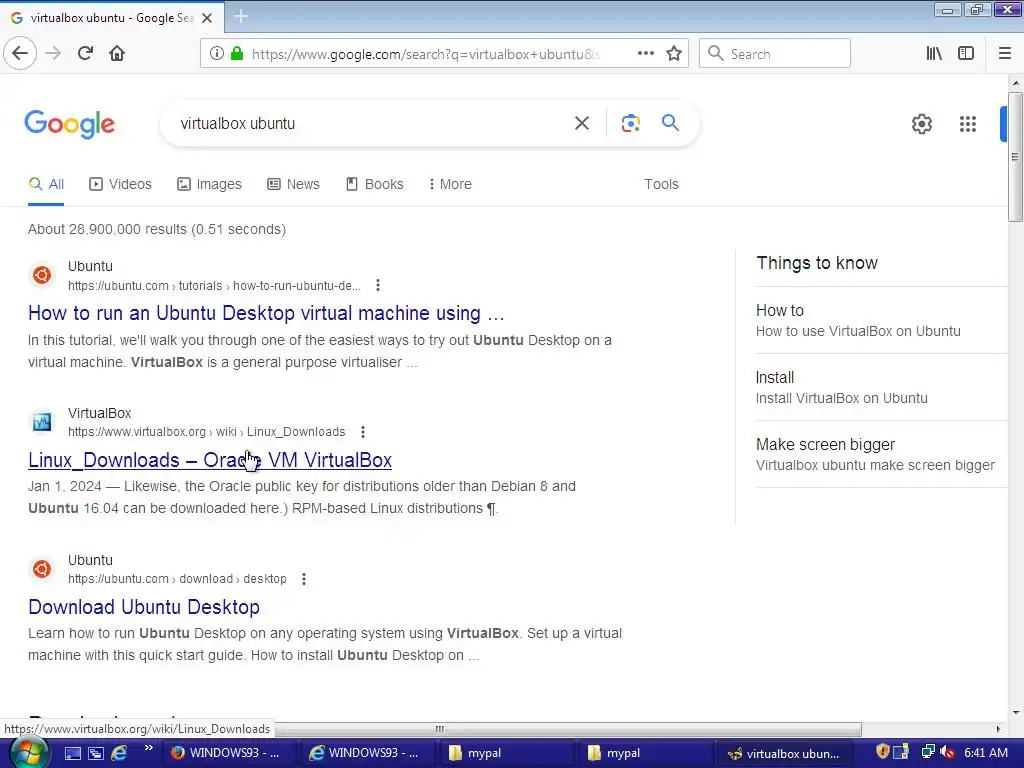Submit search with the blue magnifier icon
The width and height of the screenshot is (1024, 768).
tap(670, 123)
